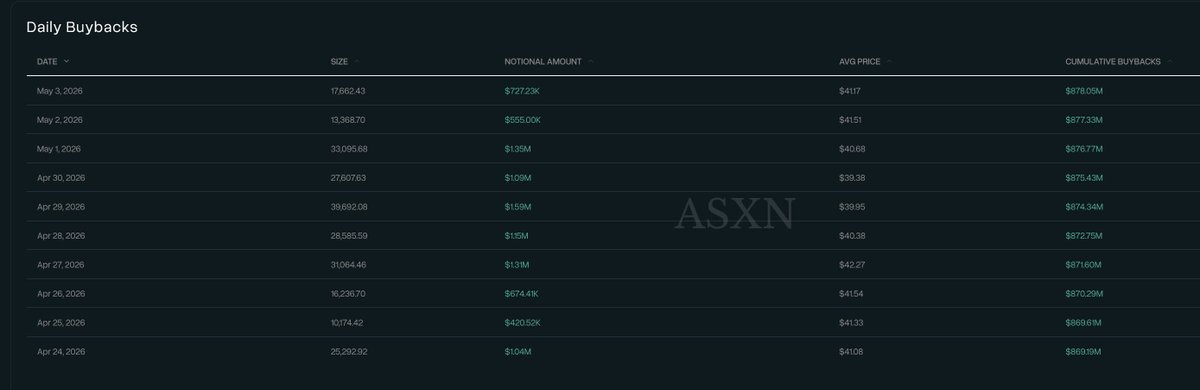Sort by the SIZE column arrow icon
Screen dimensions: 1200x390
tap(357, 61)
